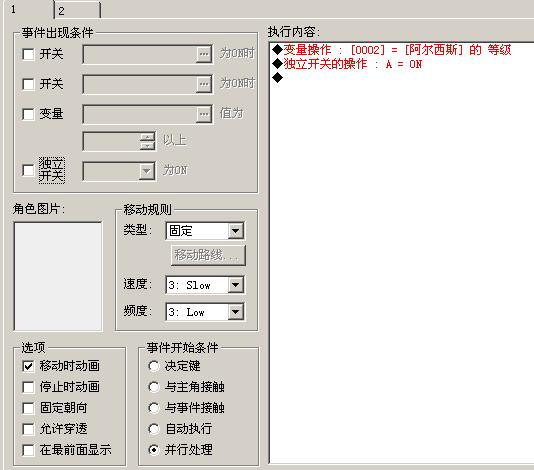This screenshot has height=470, width=534.
Task: Enable the second 开关 condition checkbox
Action: [x=28, y=84]
